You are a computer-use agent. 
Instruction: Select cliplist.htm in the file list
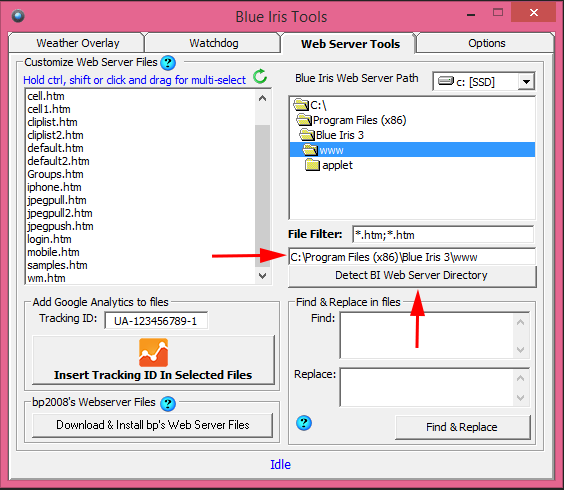(53, 122)
